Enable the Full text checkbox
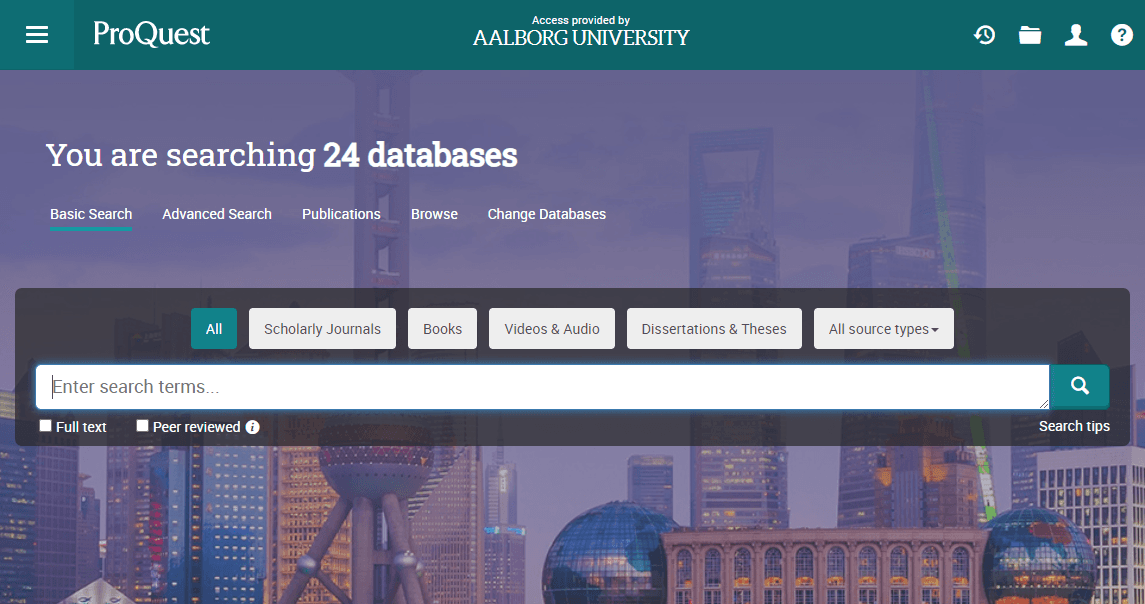 [46, 426]
